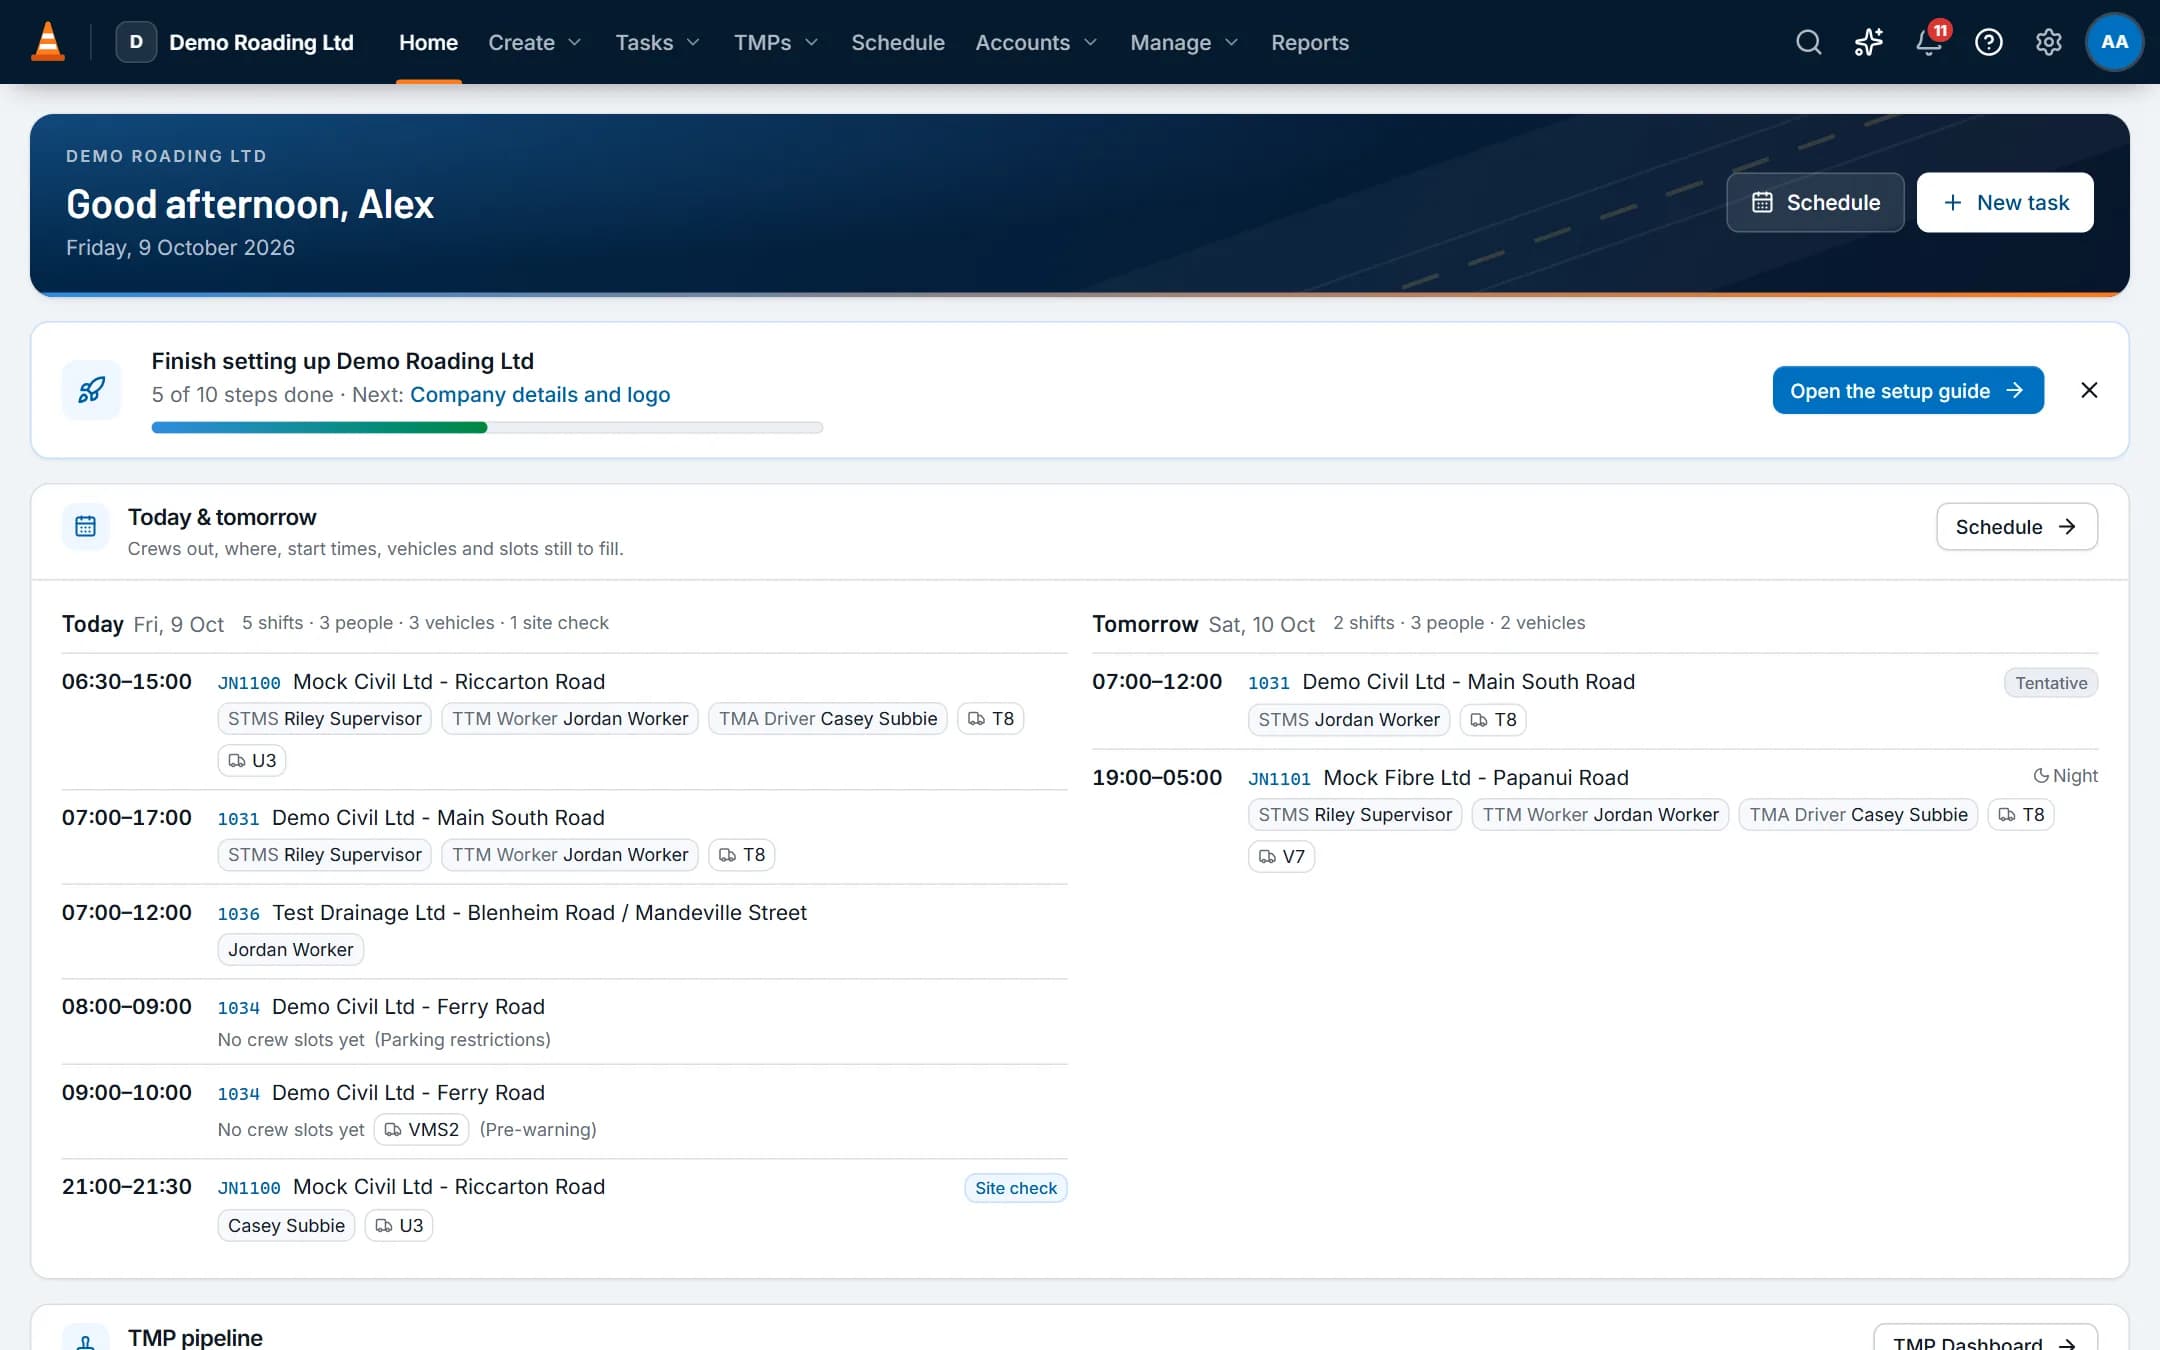
Task: Click the Tentative status tag
Action: tap(2050, 683)
